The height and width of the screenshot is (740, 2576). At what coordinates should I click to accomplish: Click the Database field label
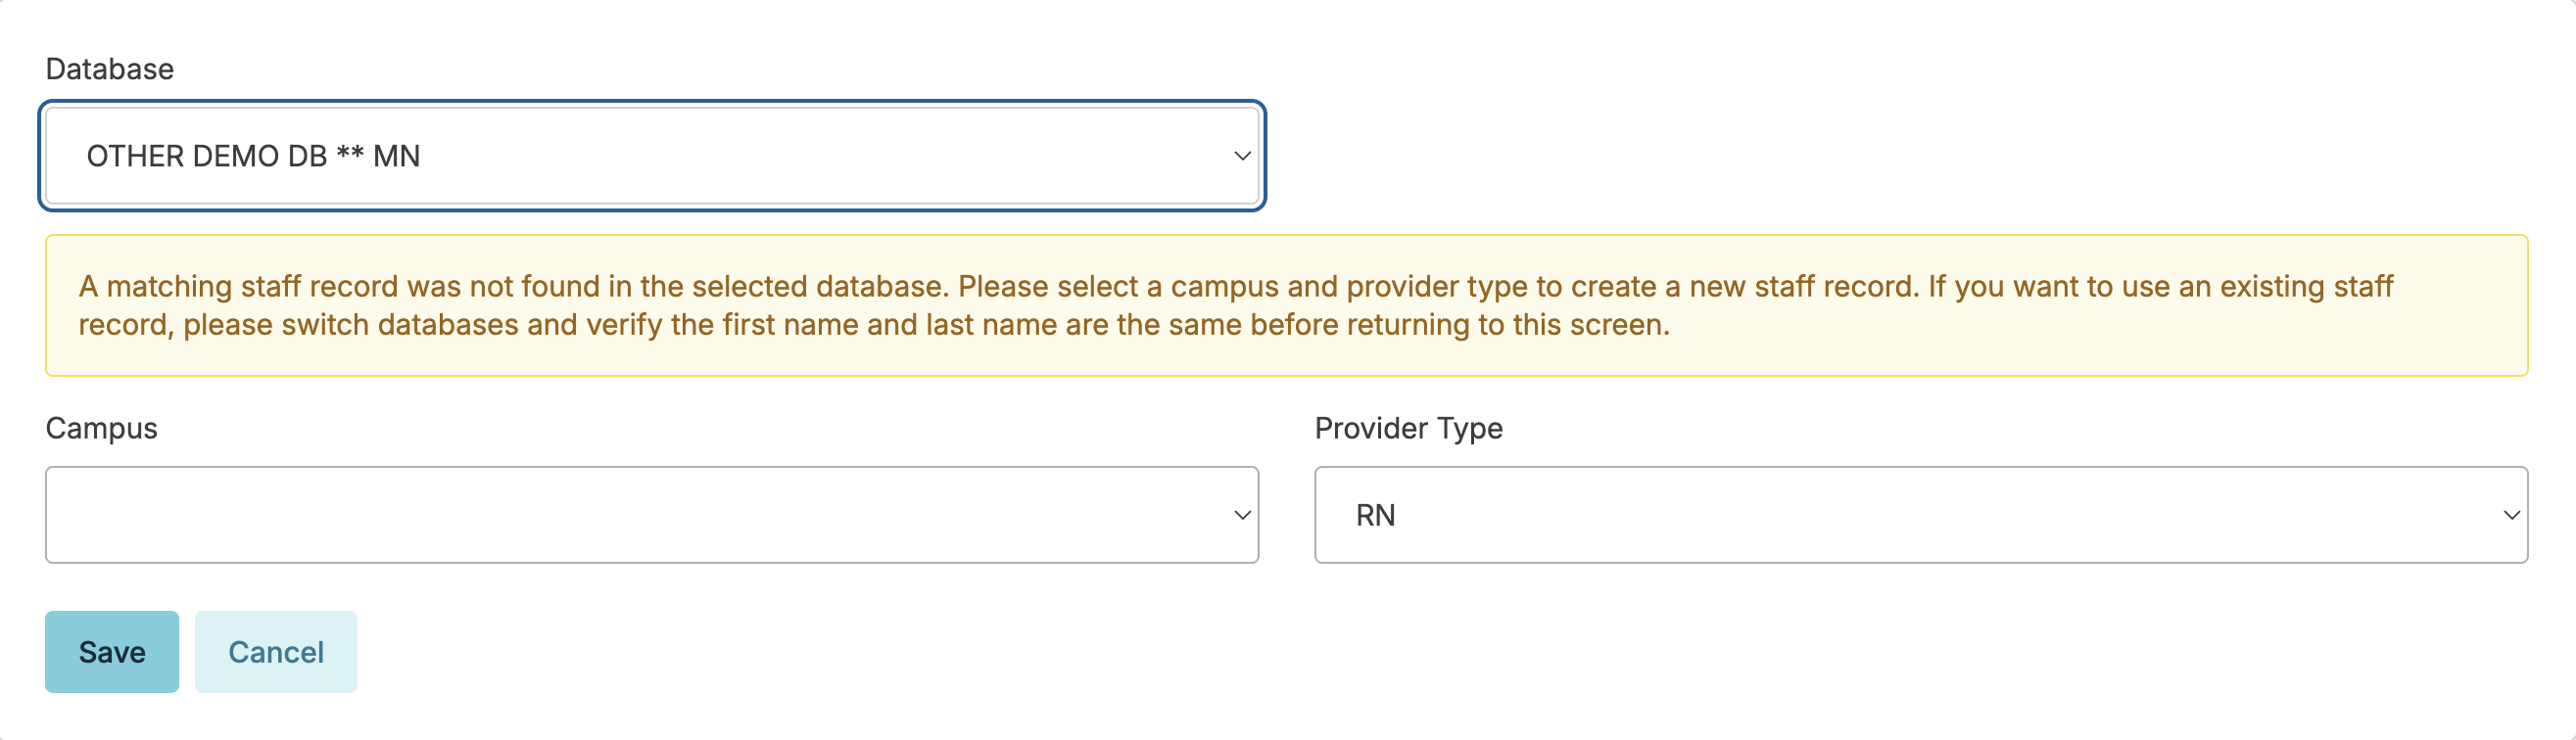[x=110, y=69]
